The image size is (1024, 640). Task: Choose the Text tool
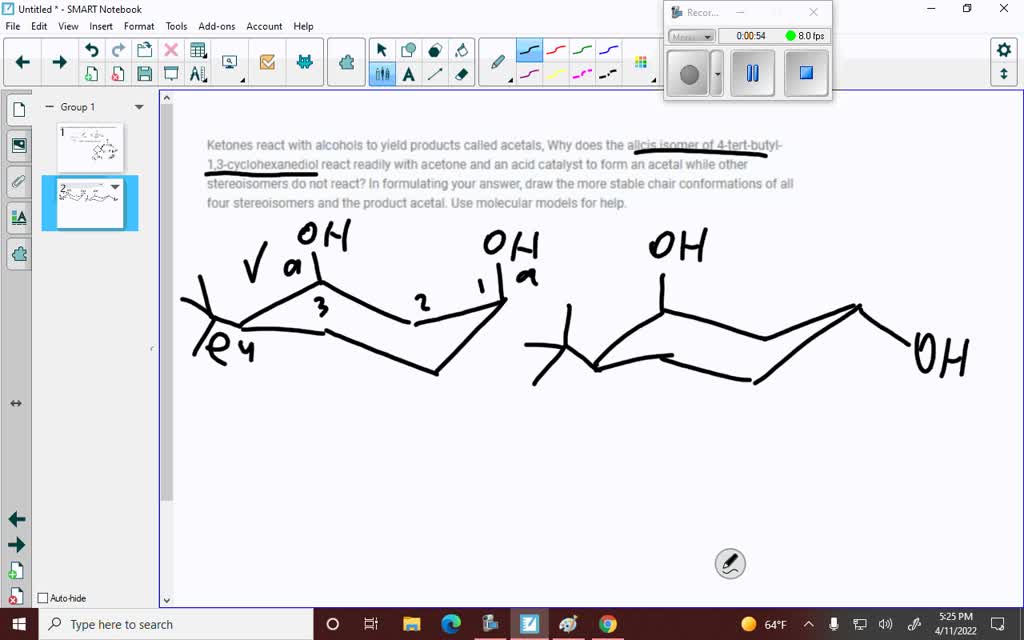click(409, 74)
